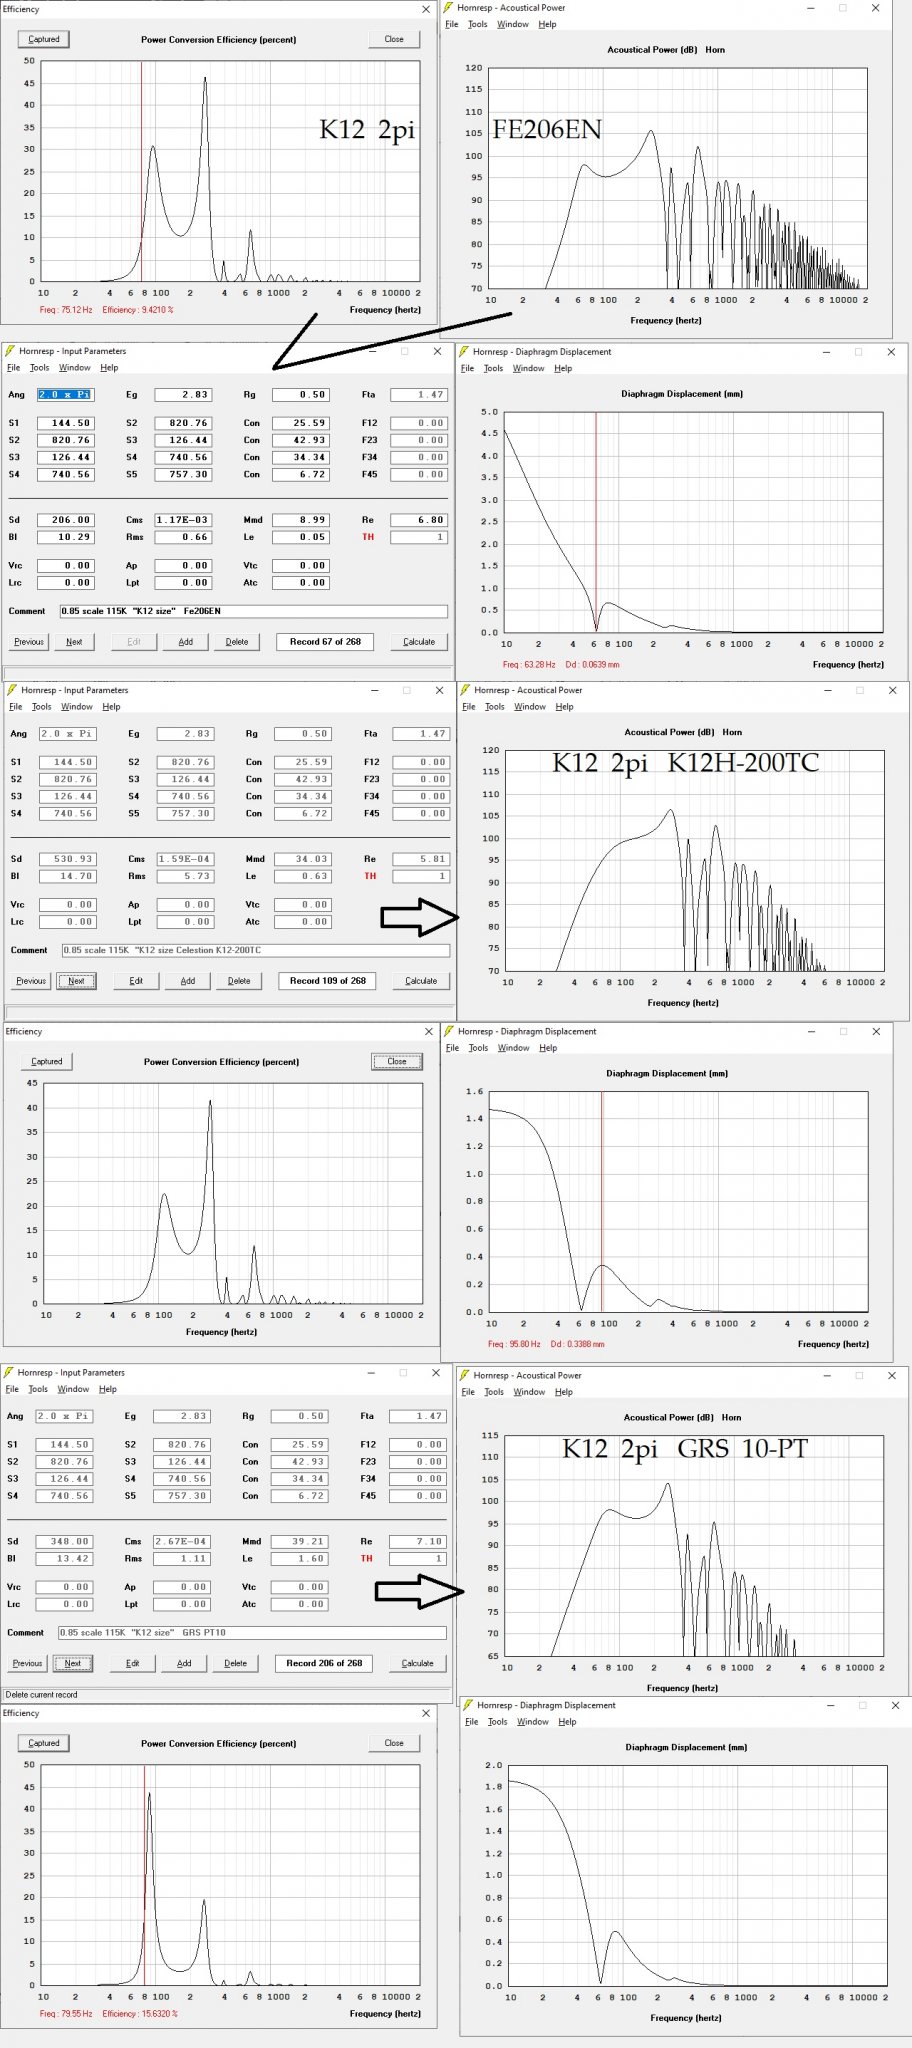Click the Hornresp icon of the Diaphragm Displacement window showing 95.80 Hz
The width and height of the screenshot is (912, 2048).
449,1031
